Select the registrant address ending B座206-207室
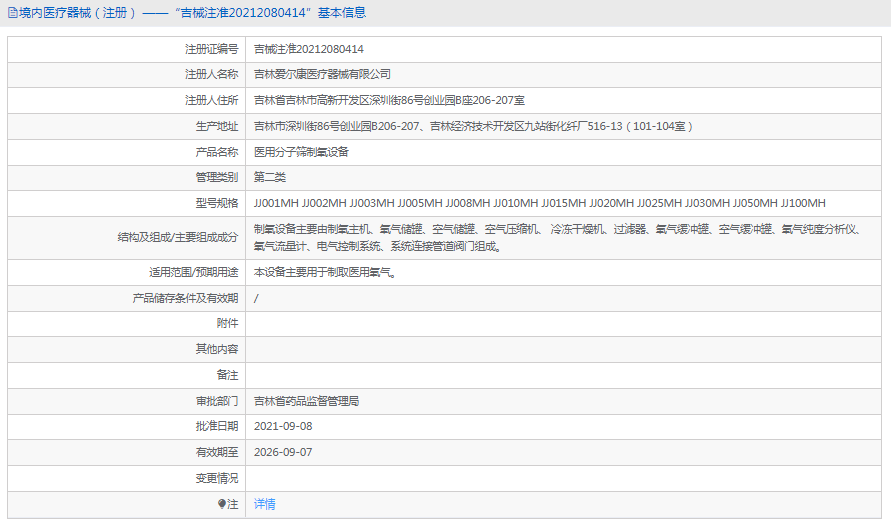This screenshot has width=891, height=526. pyautogui.click(x=389, y=101)
